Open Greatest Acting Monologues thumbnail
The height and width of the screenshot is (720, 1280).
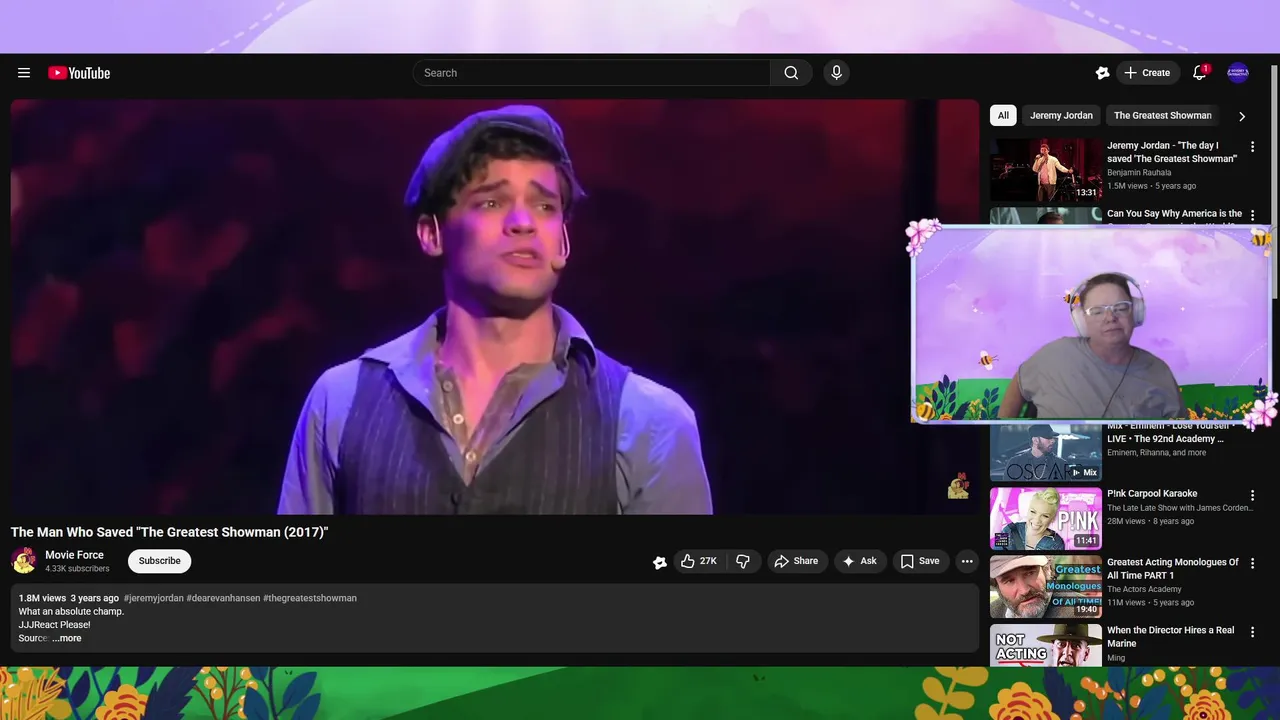click(1046, 587)
